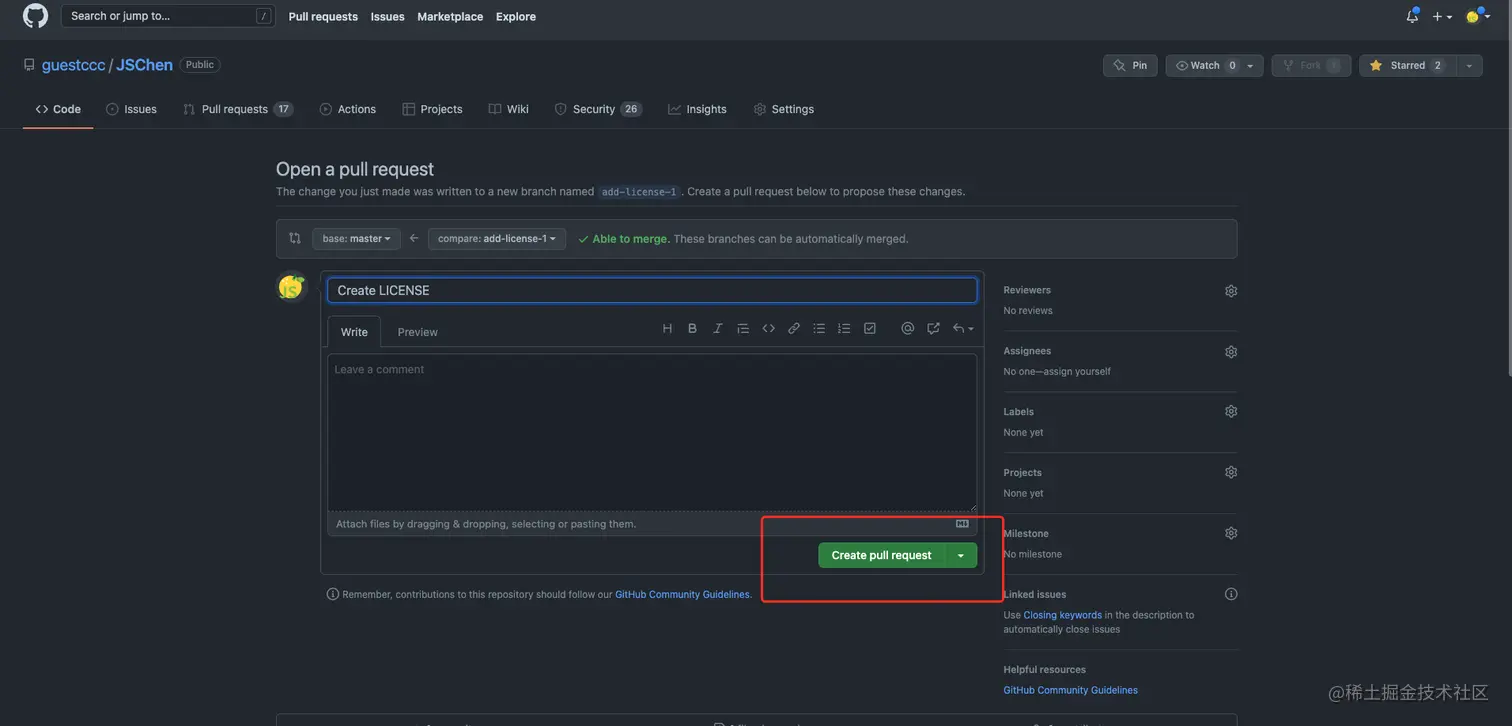Expand Create pull request options arrow
1512x726 pixels.
(x=961, y=555)
